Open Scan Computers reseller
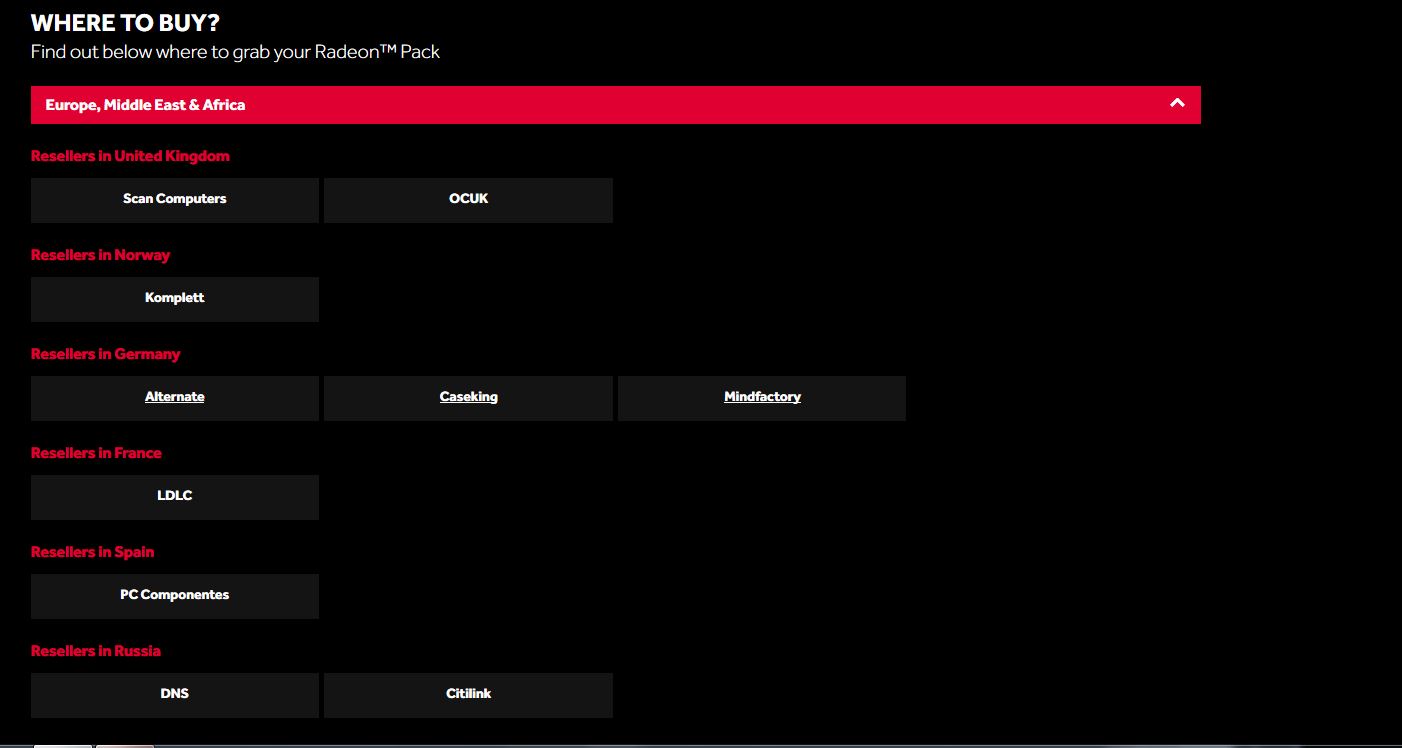1402x748 pixels. click(x=175, y=200)
